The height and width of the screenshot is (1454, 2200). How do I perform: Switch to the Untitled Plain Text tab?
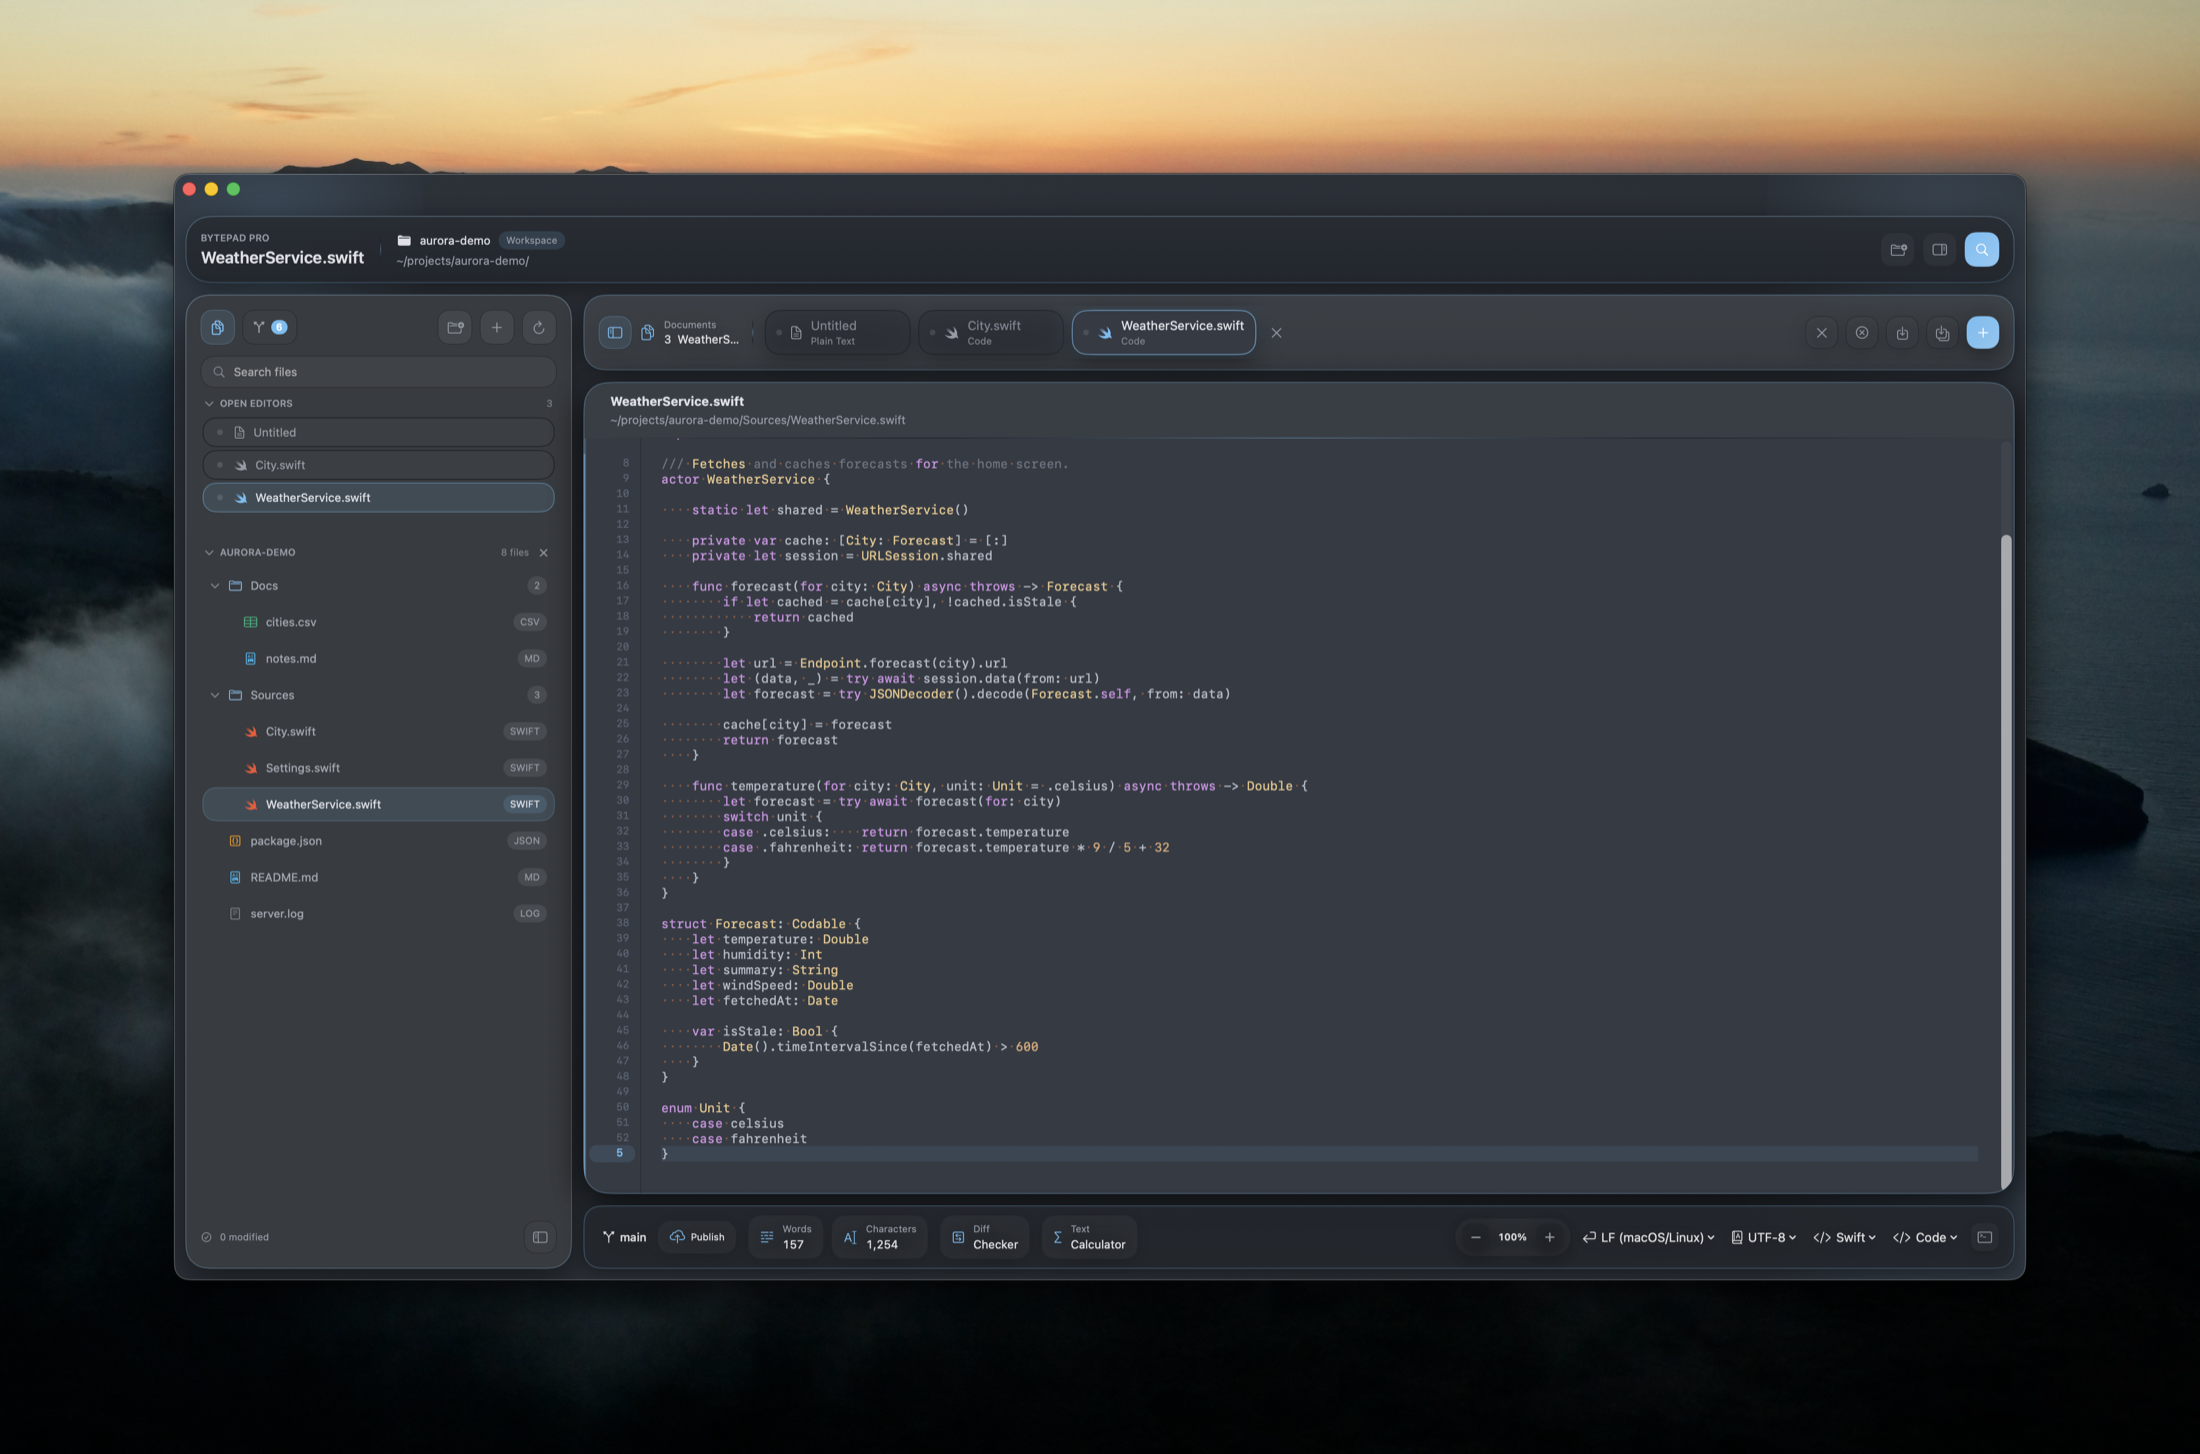tap(837, 333)
